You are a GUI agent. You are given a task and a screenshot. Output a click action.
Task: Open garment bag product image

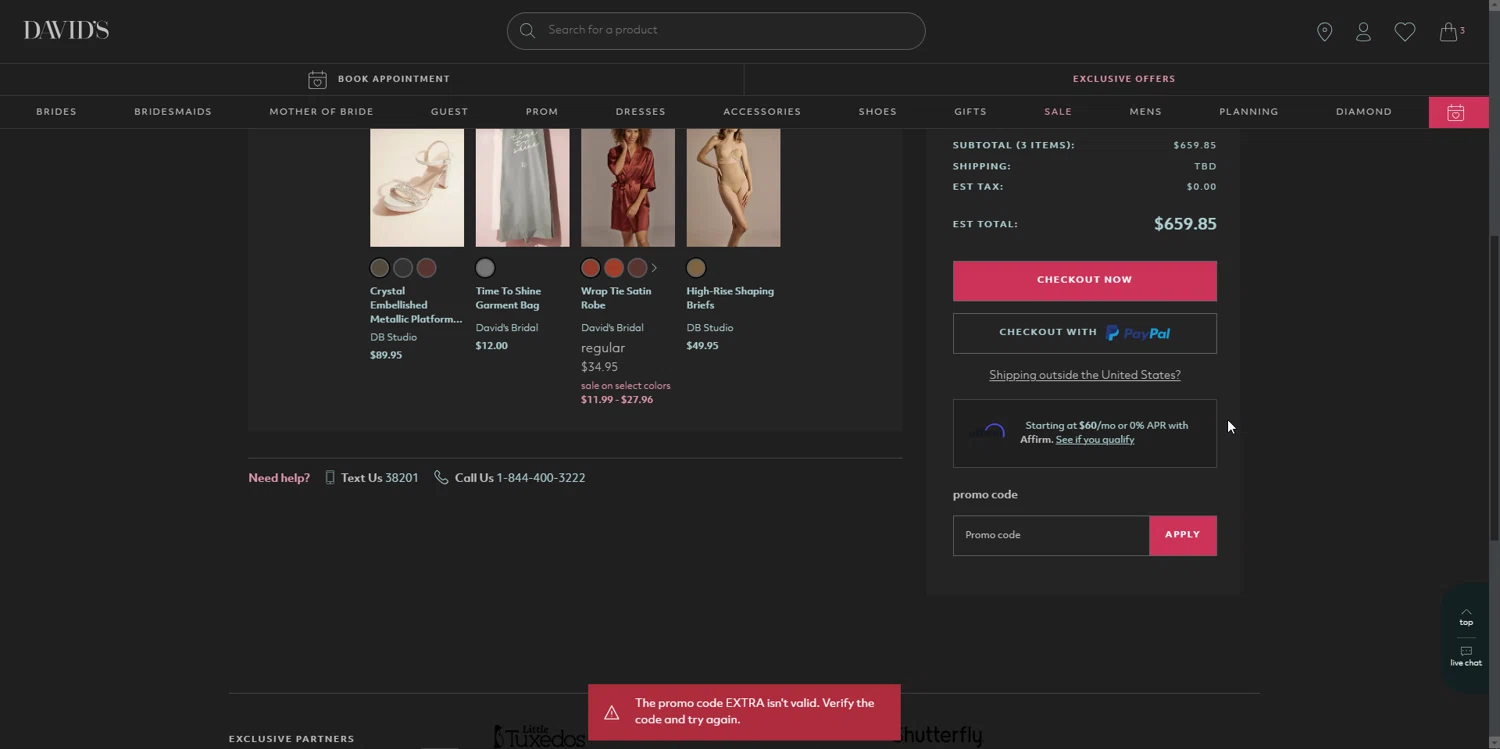pyautogui.click(x=522, y=188)
